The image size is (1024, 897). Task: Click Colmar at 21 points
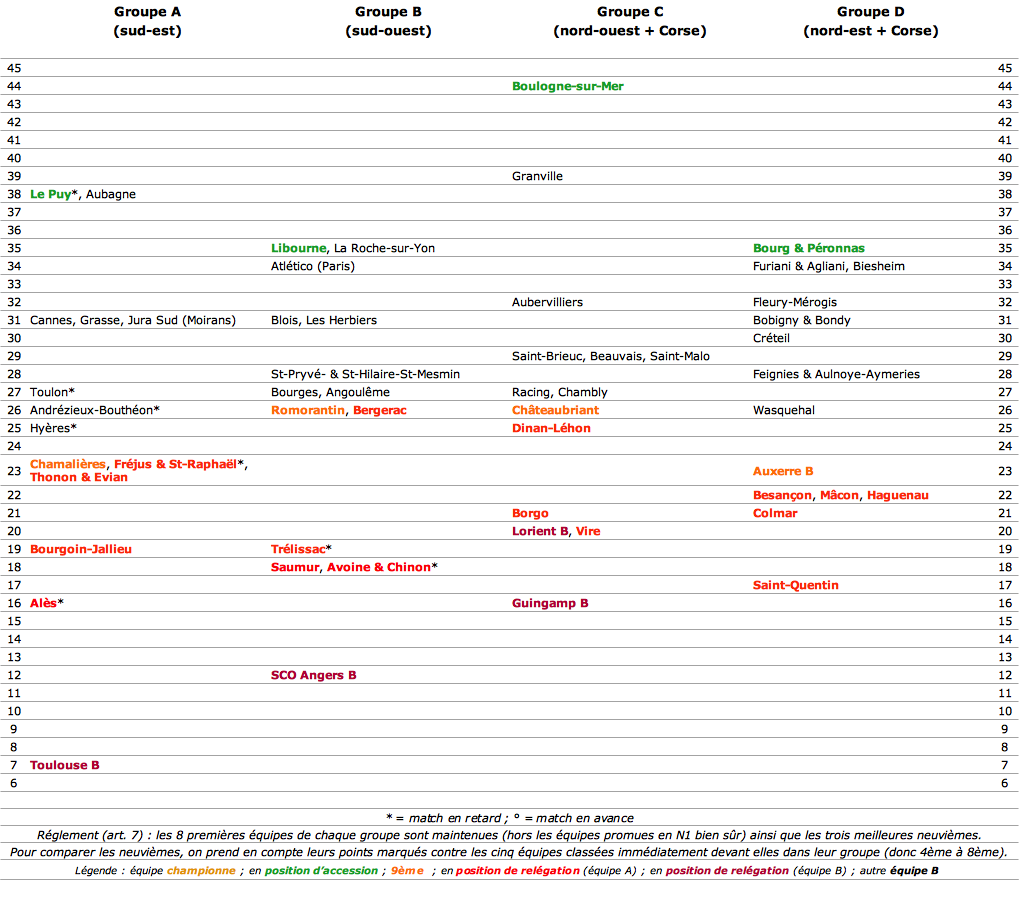775,513
